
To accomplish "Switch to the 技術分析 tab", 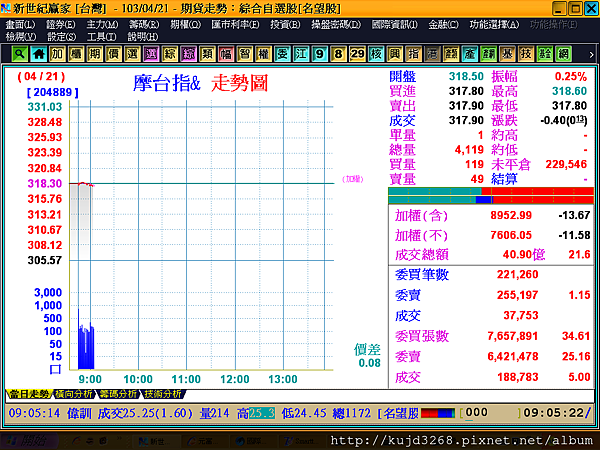I will coord(163,394).
